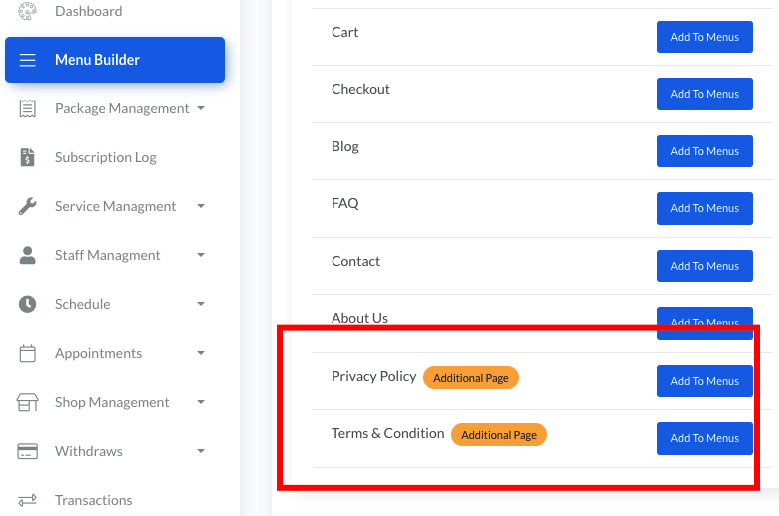Image resolution: width=779 pixels, height=516 pixels.
Task: Add the FAQ page to menus
Action: pos(704,208)
